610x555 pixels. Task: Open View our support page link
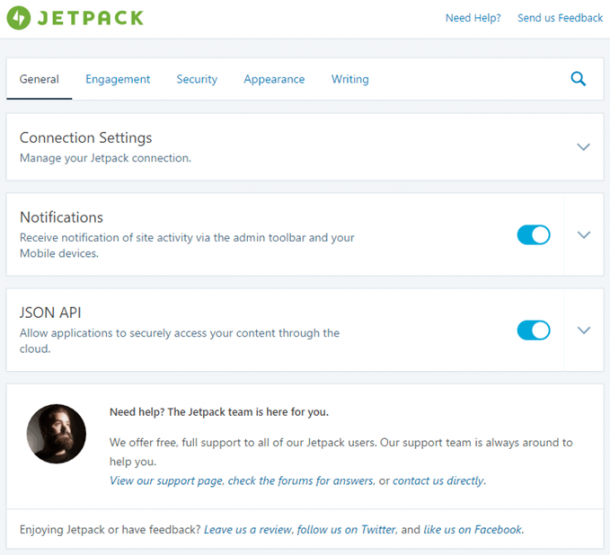point(167,481)
